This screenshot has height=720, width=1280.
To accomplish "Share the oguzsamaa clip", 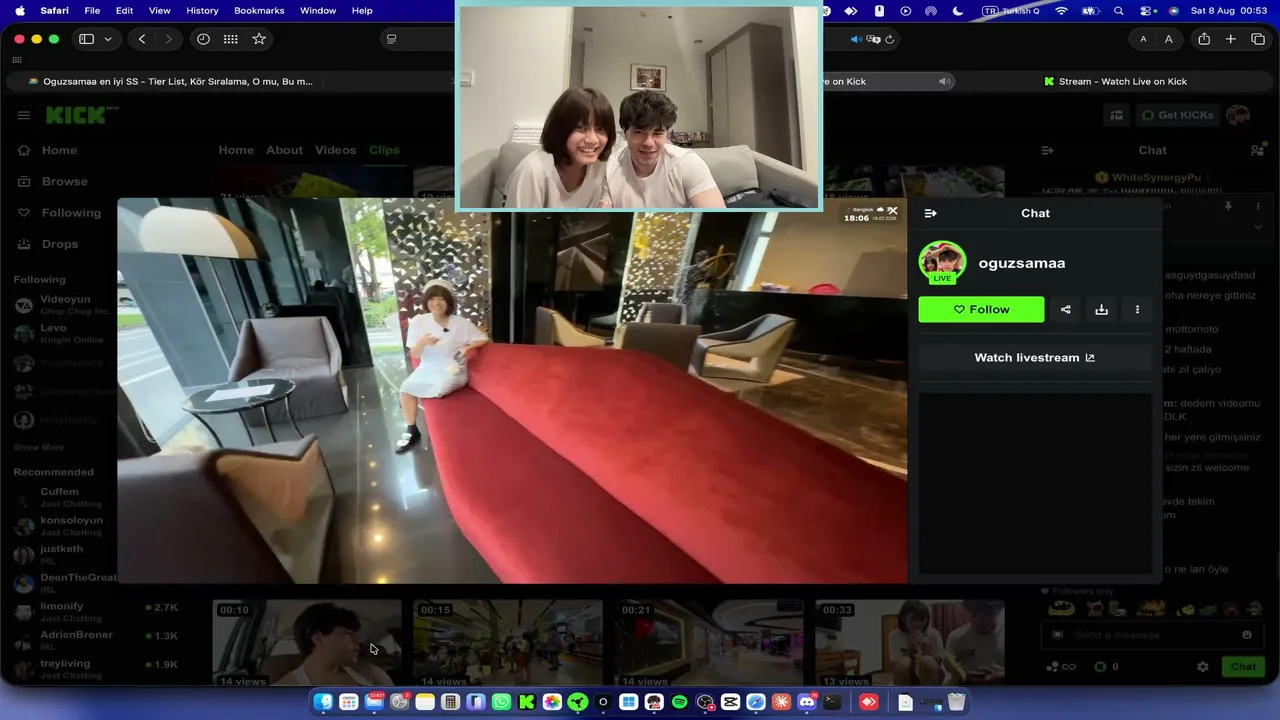I will [1066, 310].
